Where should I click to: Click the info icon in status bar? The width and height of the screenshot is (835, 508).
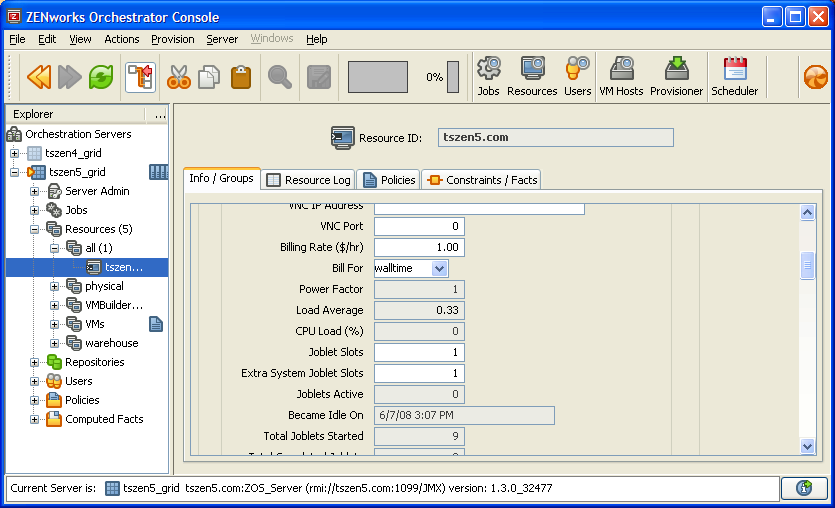pyautogui.click(x=804, y=488)
